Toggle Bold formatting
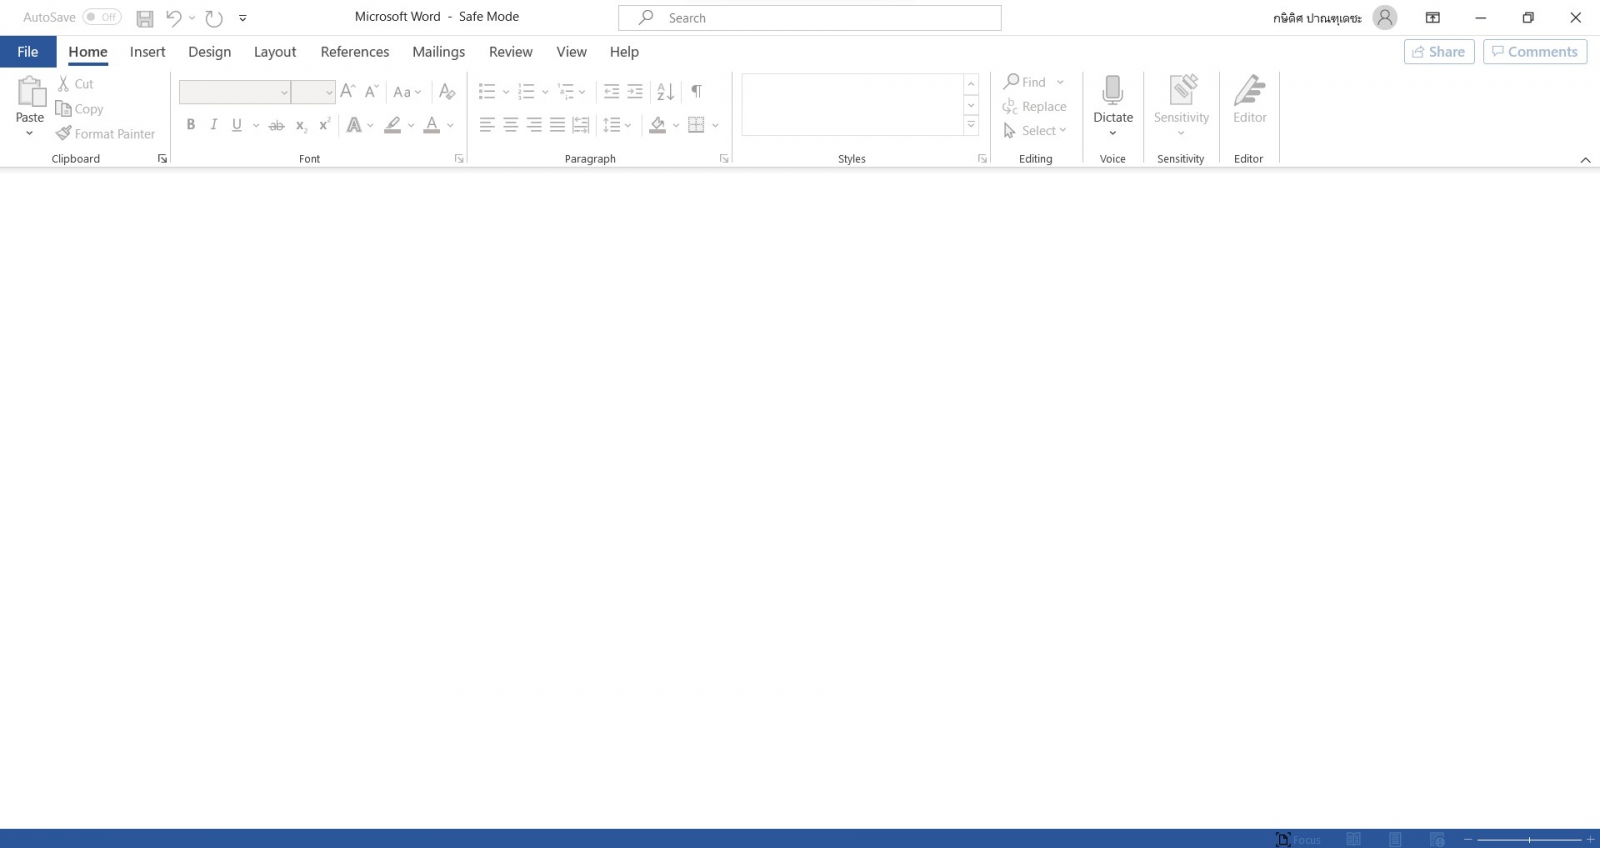 pyautogui.click(x=191, y=125)
